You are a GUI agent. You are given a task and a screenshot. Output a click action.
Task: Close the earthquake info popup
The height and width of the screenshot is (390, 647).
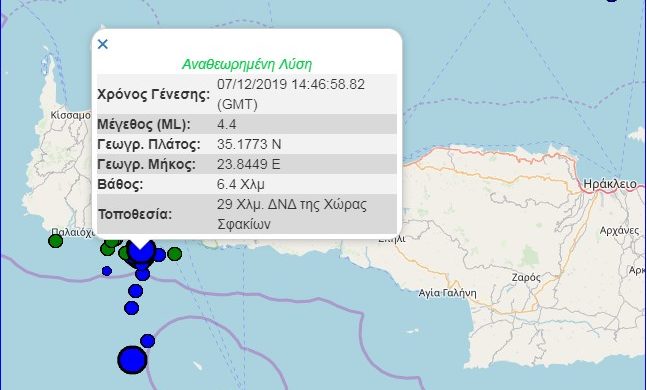103,44
